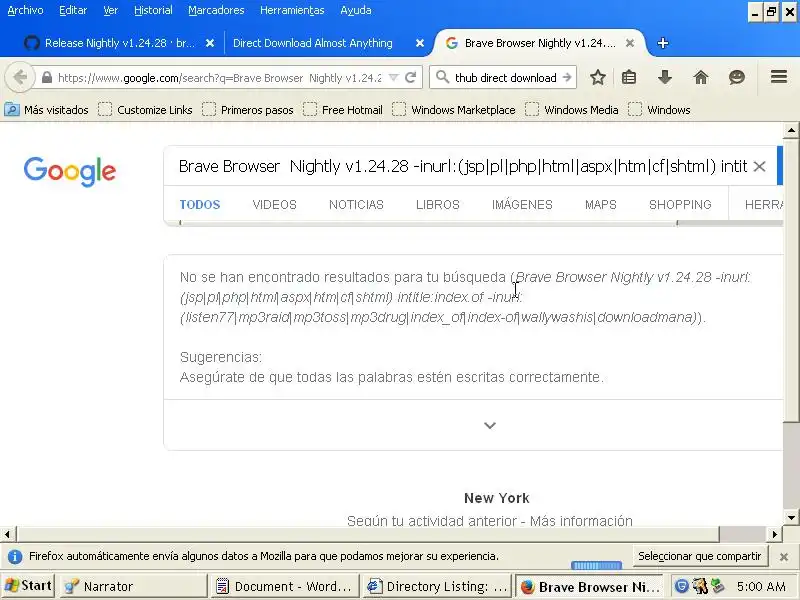The image size is (800, 600).
Task: Switch to Narrator in taskbar
Action: tap(134, 586)
